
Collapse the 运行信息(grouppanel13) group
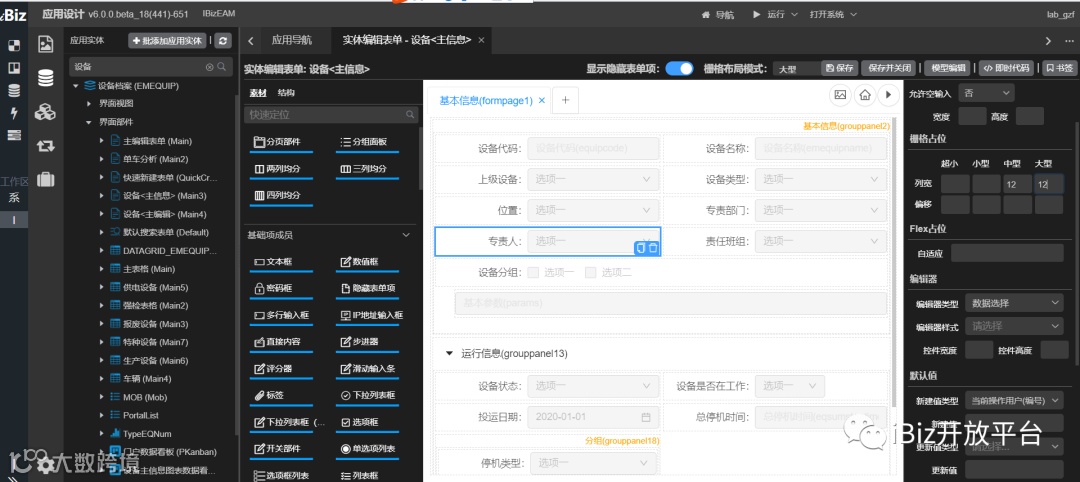(x=448, y=353)
